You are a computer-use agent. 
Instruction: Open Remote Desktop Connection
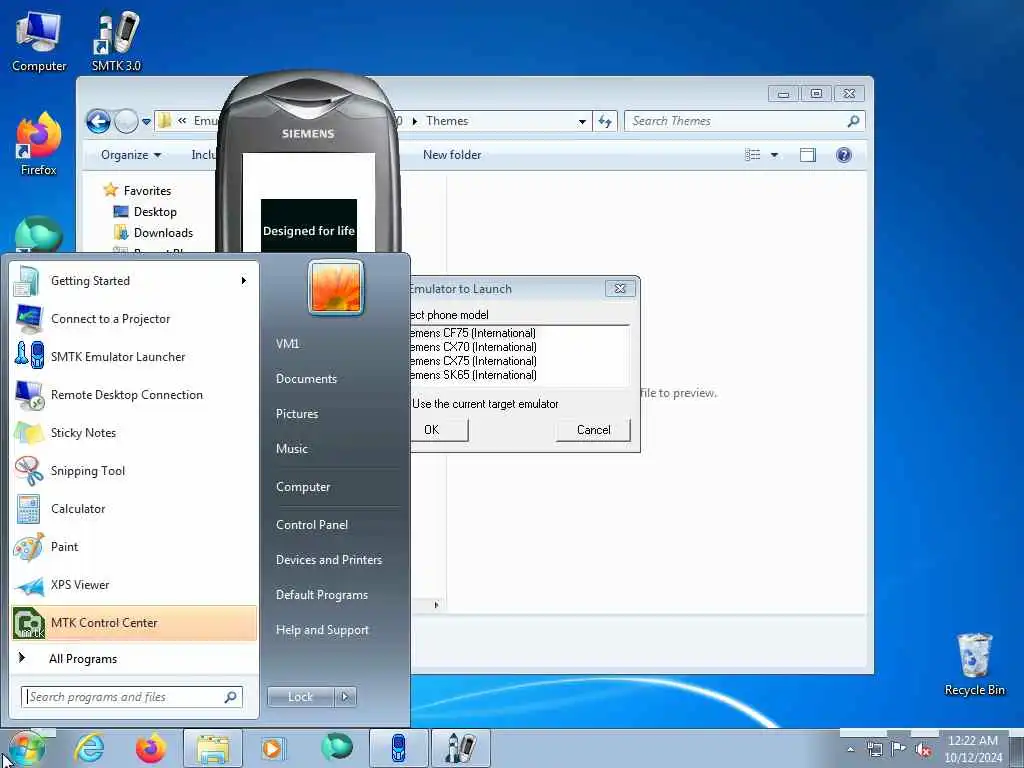[134, 394]
